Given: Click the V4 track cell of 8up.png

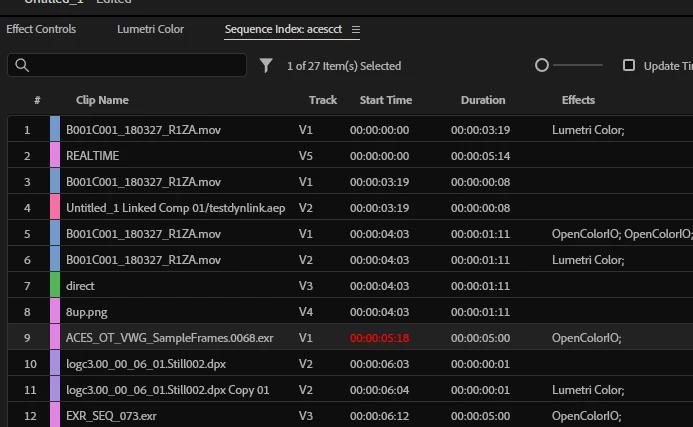Looking at the screenshot, I should (x=305, y=312).
